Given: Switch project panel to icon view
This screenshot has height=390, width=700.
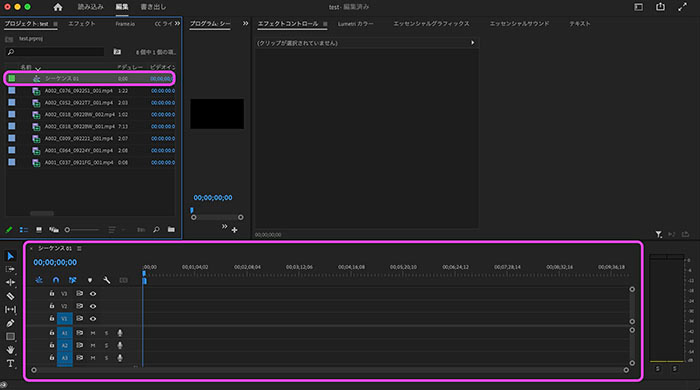Looking at the screenshot, I should click(x=39, y=230).
